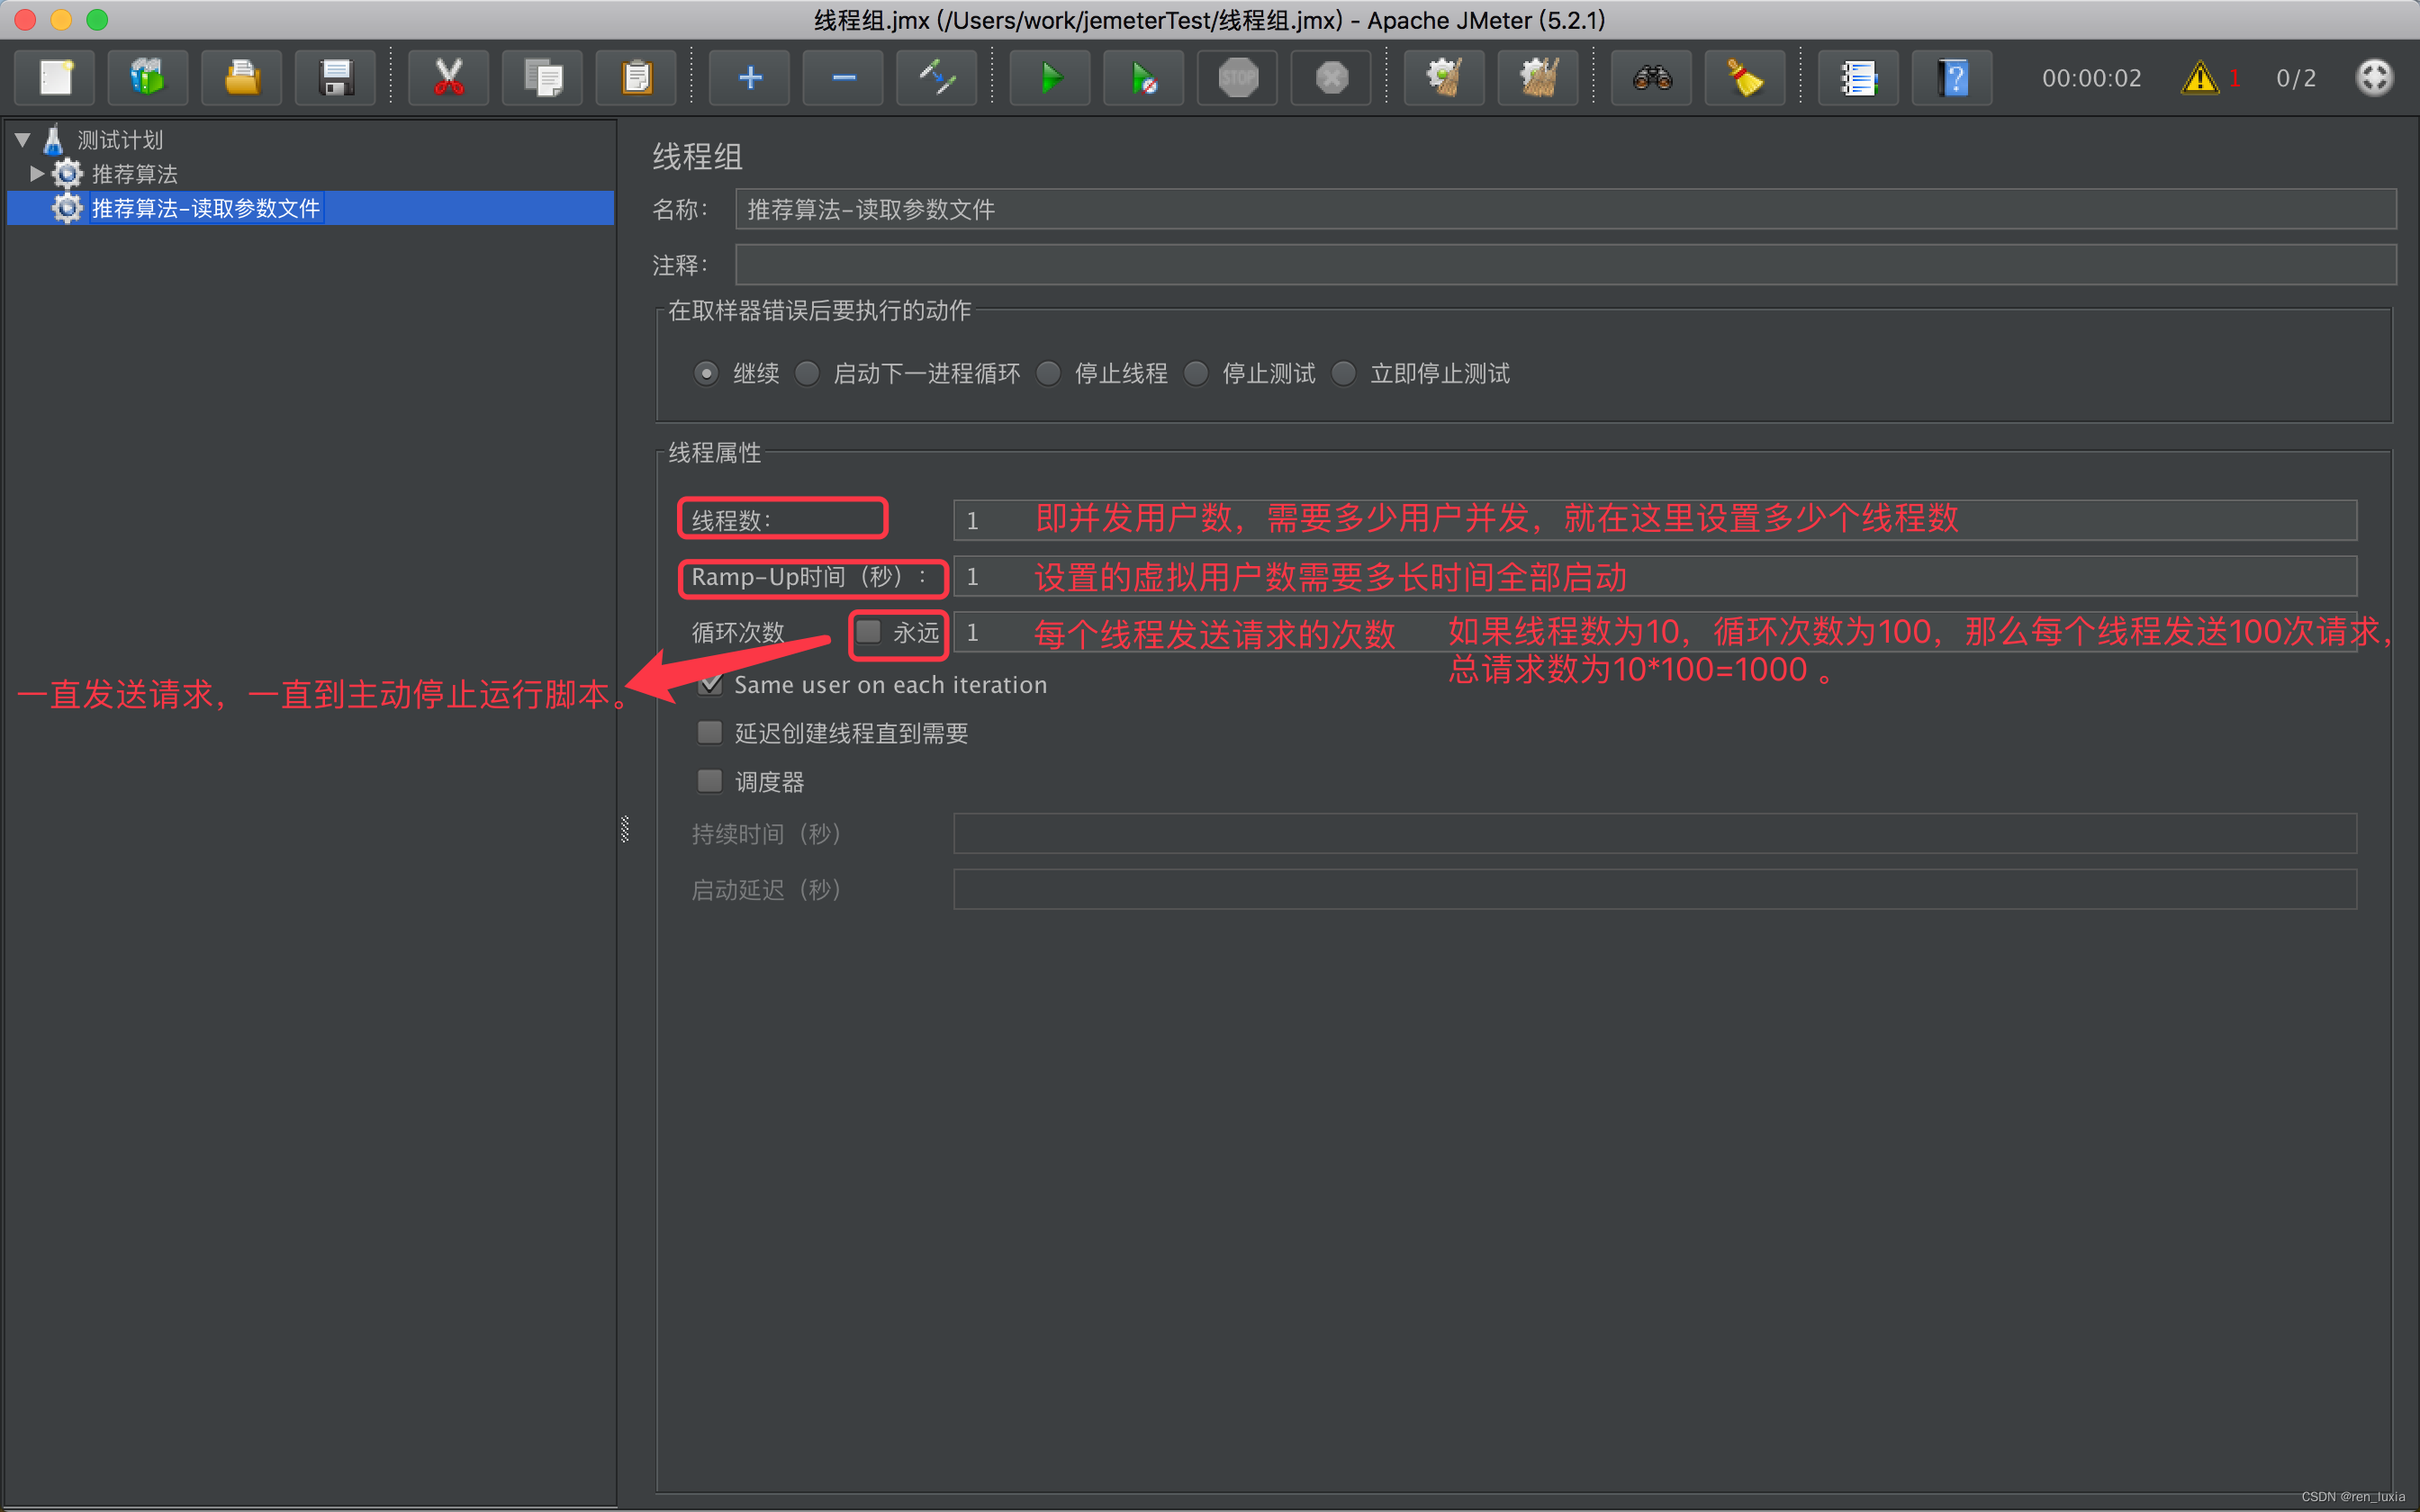Select the 立即停止测试 radio option
This screenshot has height=1512, width=2420.
coord(1344,373)
